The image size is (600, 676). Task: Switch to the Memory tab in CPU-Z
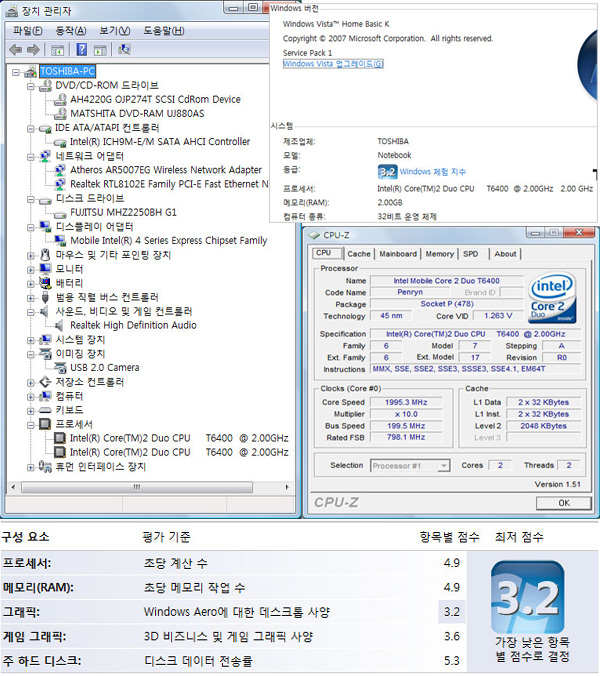pos(440,254)
